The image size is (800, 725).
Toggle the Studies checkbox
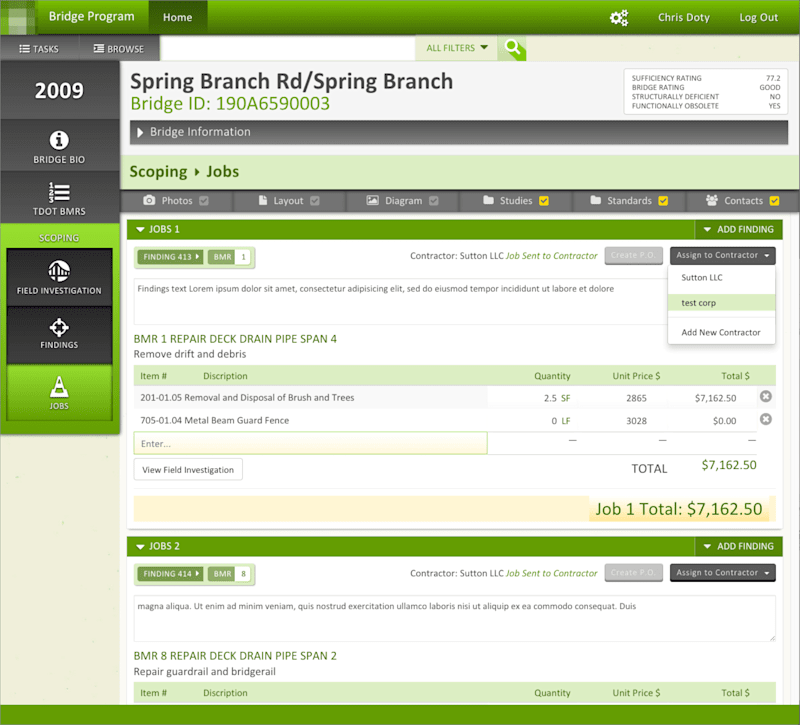pyautogui.click(x=544, y=201)
